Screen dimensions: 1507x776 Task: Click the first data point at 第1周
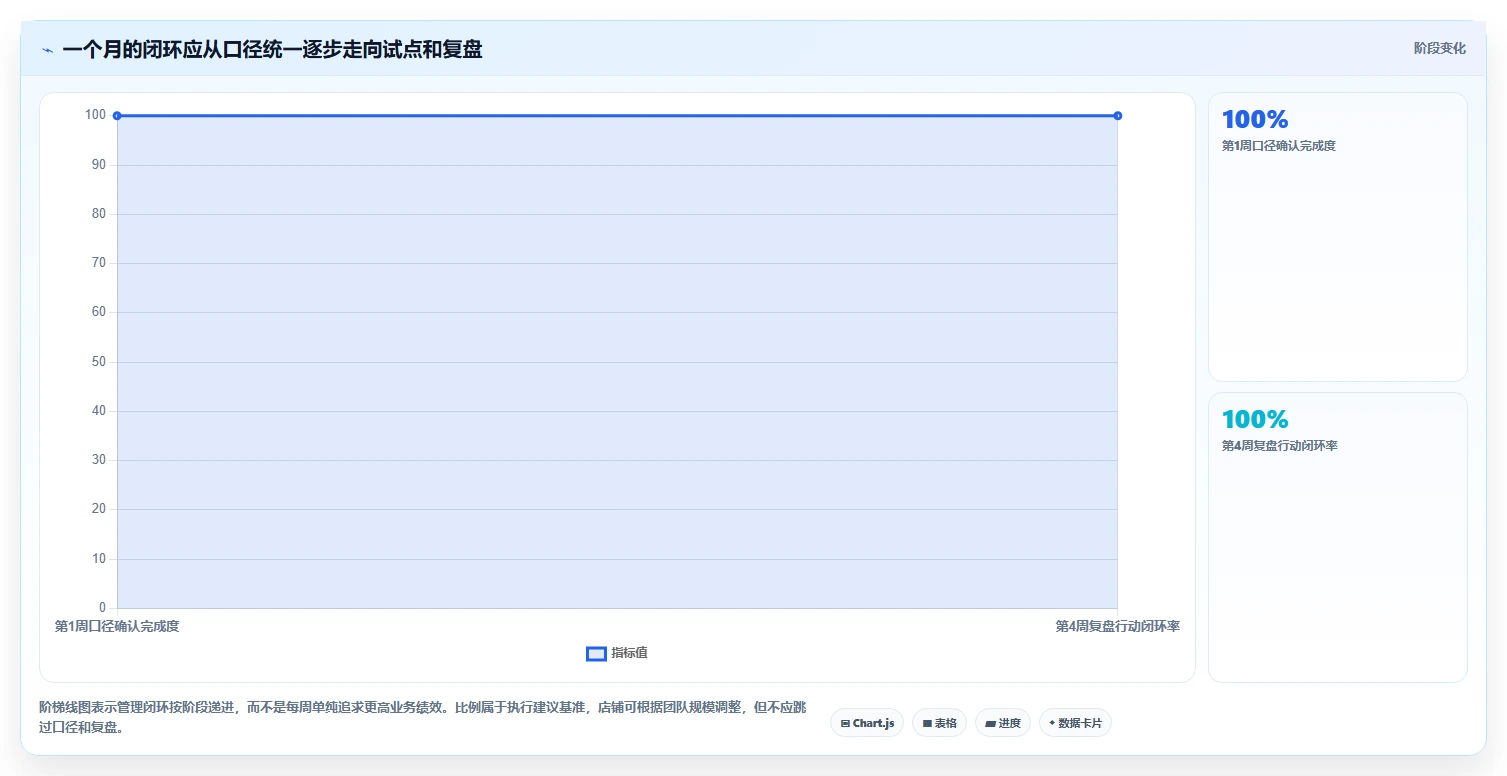click(117, 116)
